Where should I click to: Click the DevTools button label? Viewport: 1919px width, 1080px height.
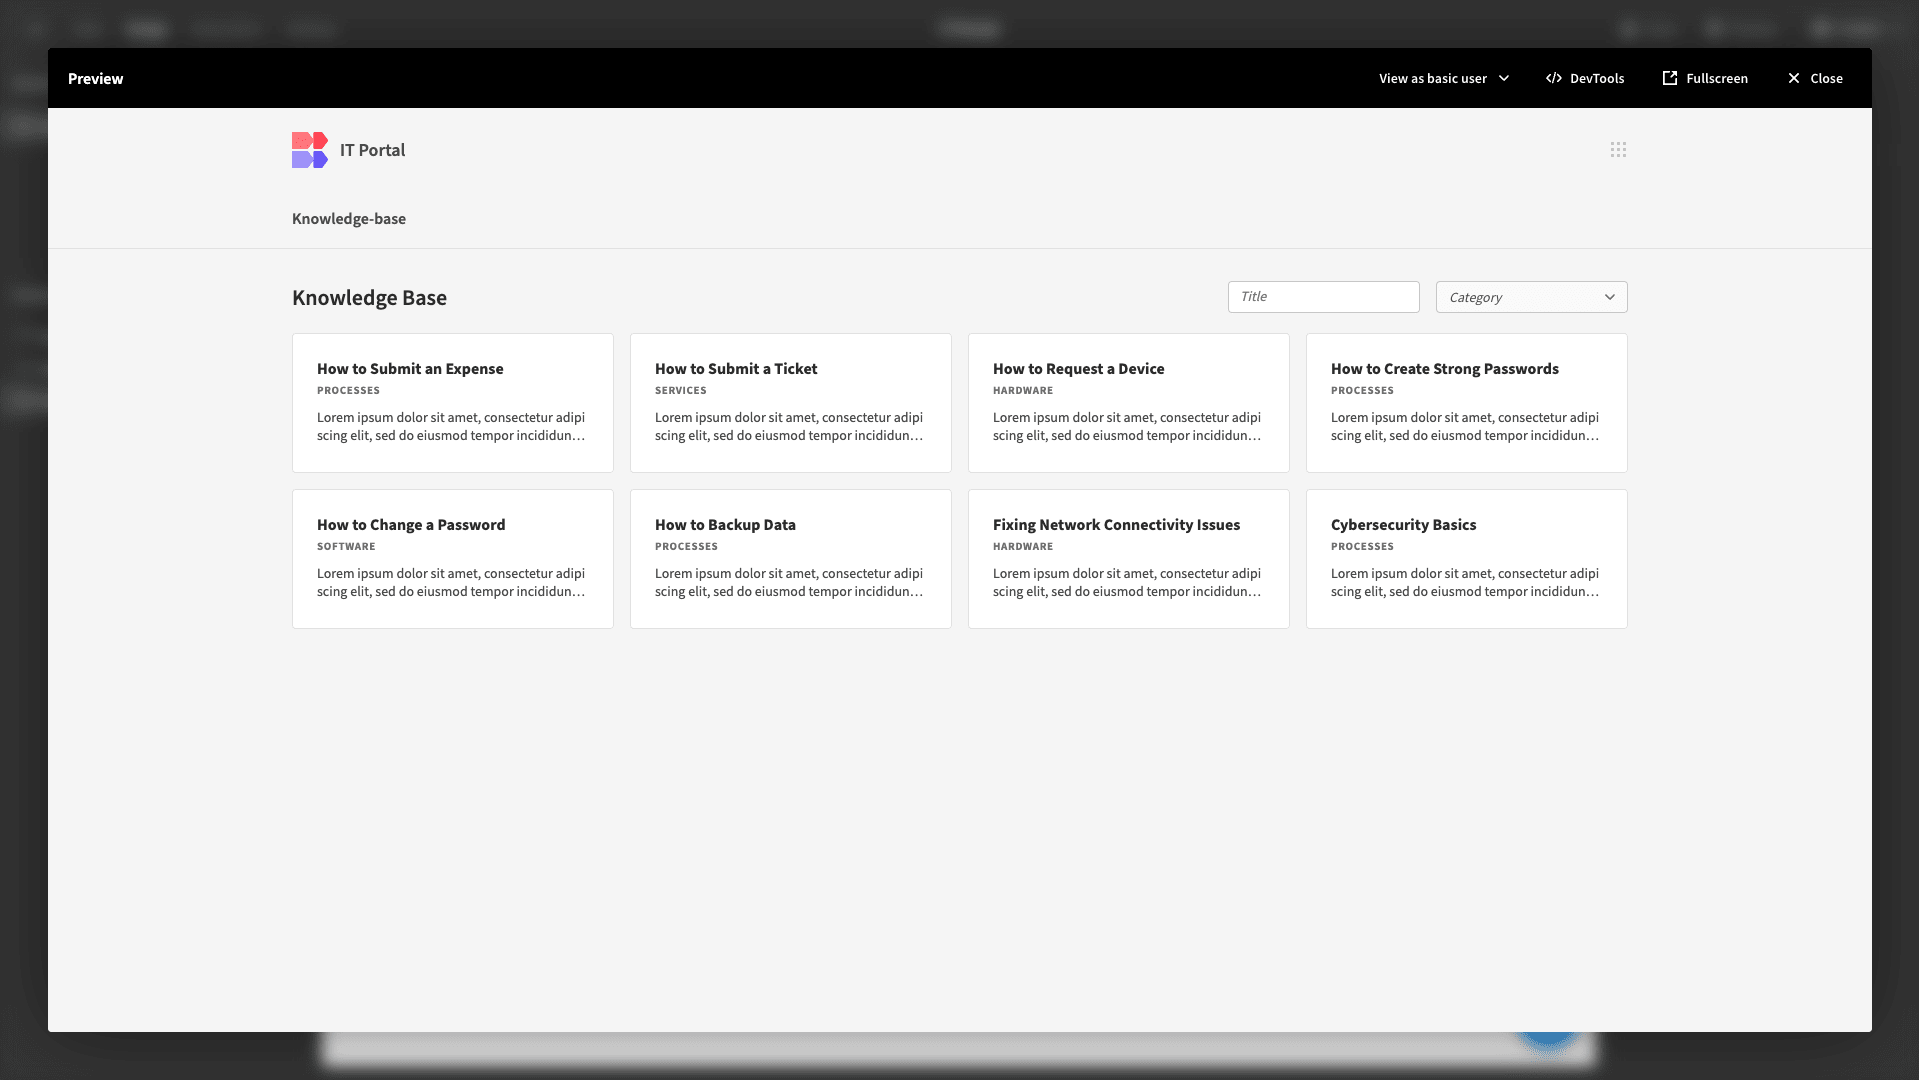tap(1597, 78)
